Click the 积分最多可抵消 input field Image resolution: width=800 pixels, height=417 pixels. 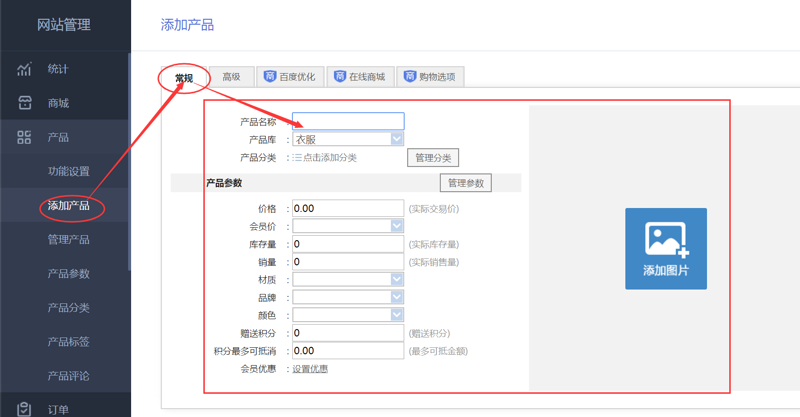tap(348, 351)
